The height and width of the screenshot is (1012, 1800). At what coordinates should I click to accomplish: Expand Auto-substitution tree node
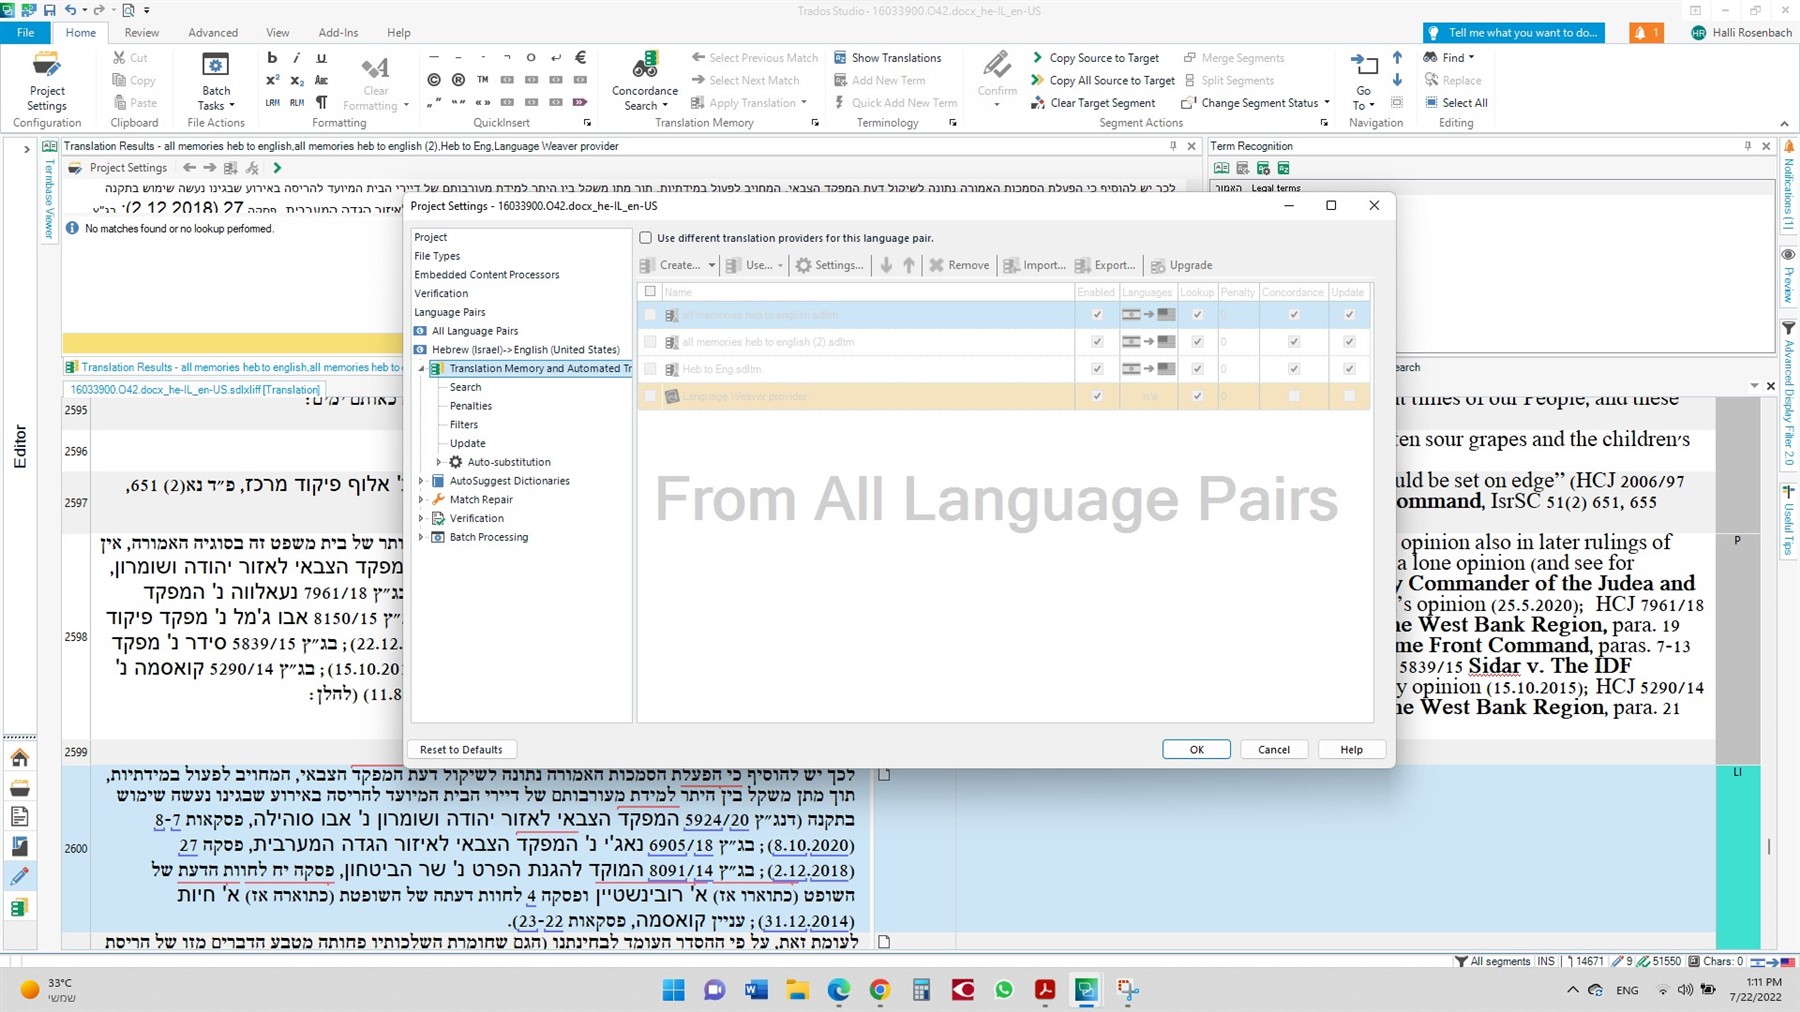[x=438, y=462]
